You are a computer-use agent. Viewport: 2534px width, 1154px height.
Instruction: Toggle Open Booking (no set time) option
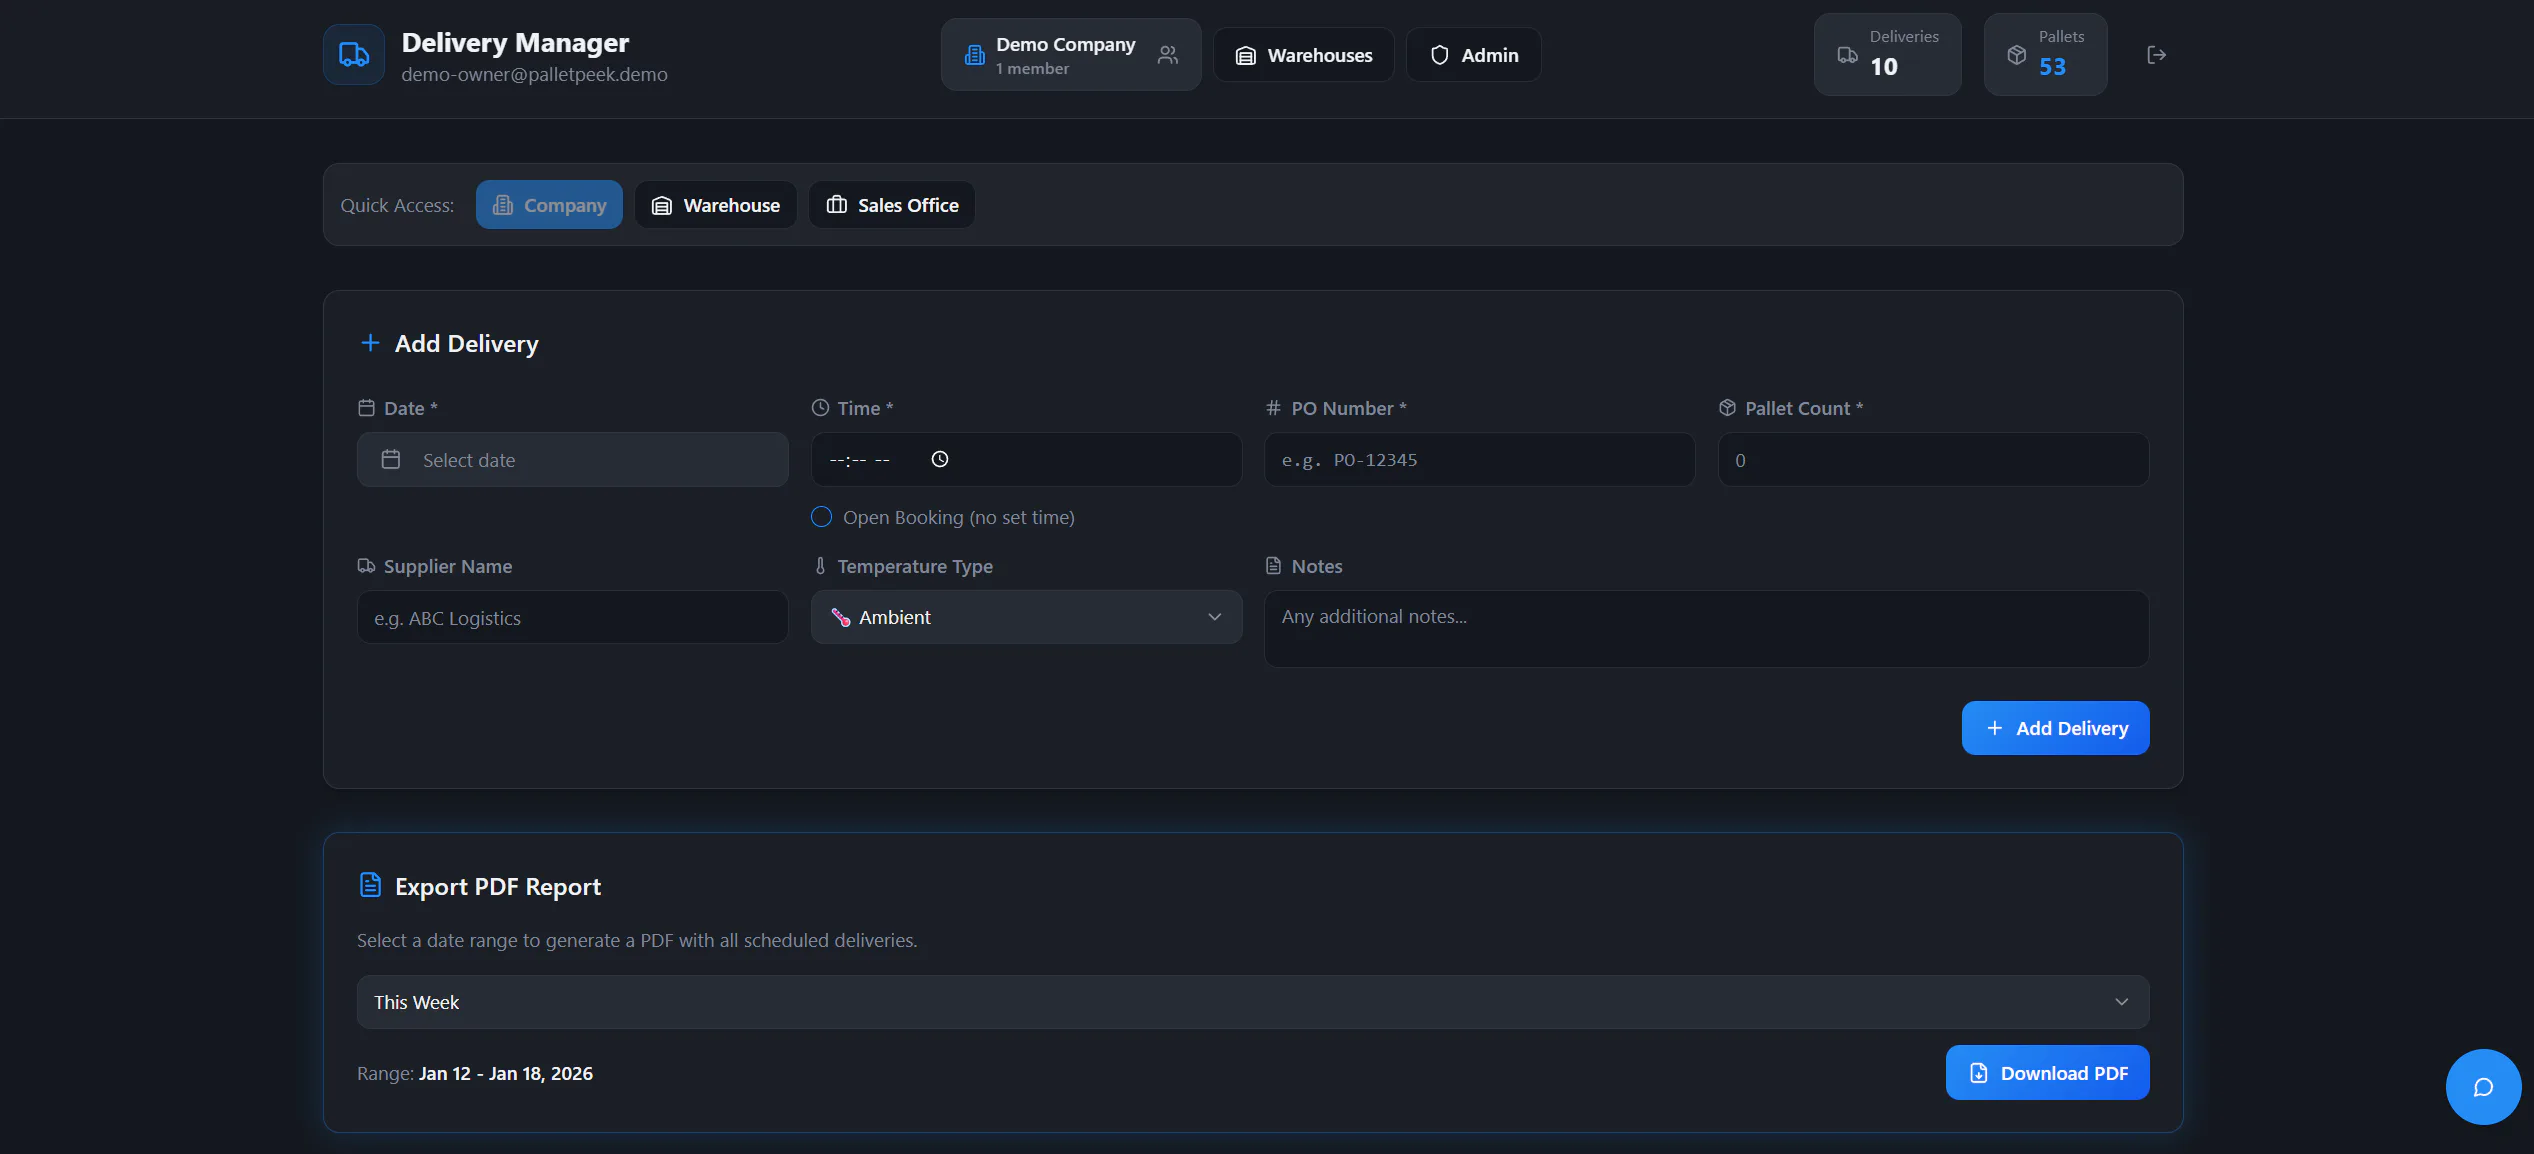[821, 517]
